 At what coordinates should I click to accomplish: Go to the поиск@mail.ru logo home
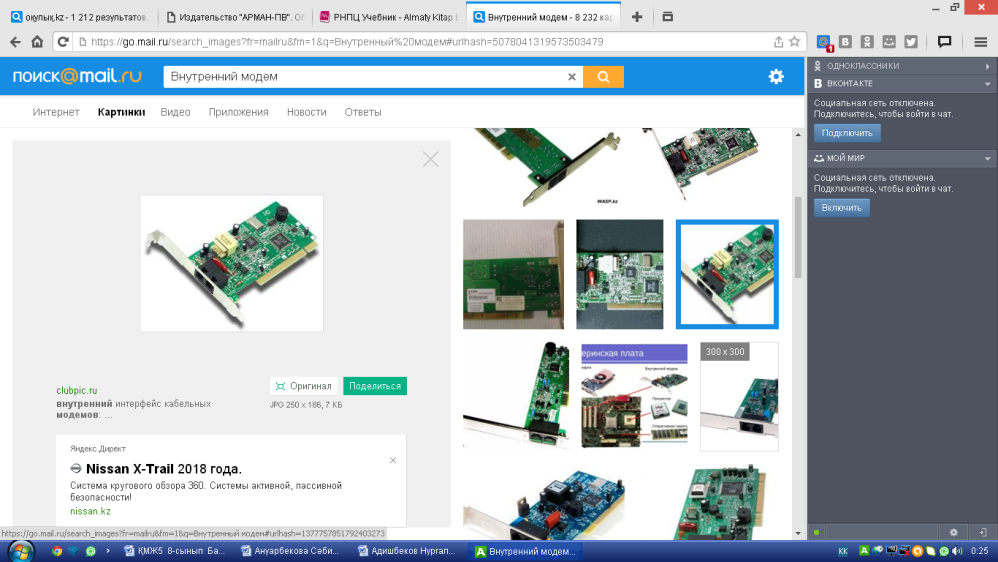(77, 76)
